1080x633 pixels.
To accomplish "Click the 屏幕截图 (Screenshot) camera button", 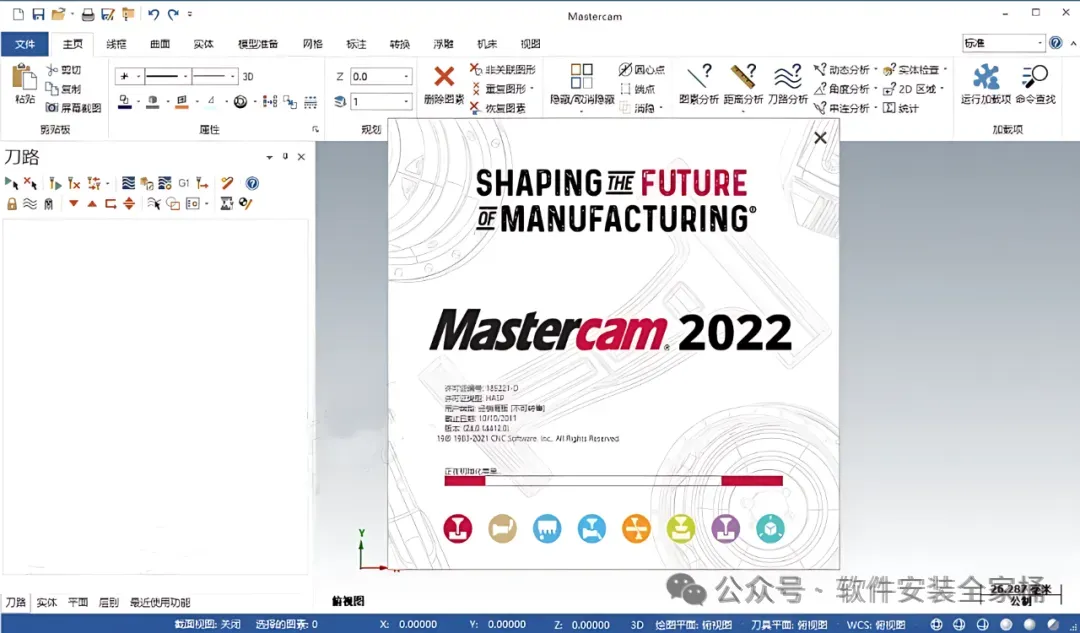I will pyautogui.click(x=73, y=107).
